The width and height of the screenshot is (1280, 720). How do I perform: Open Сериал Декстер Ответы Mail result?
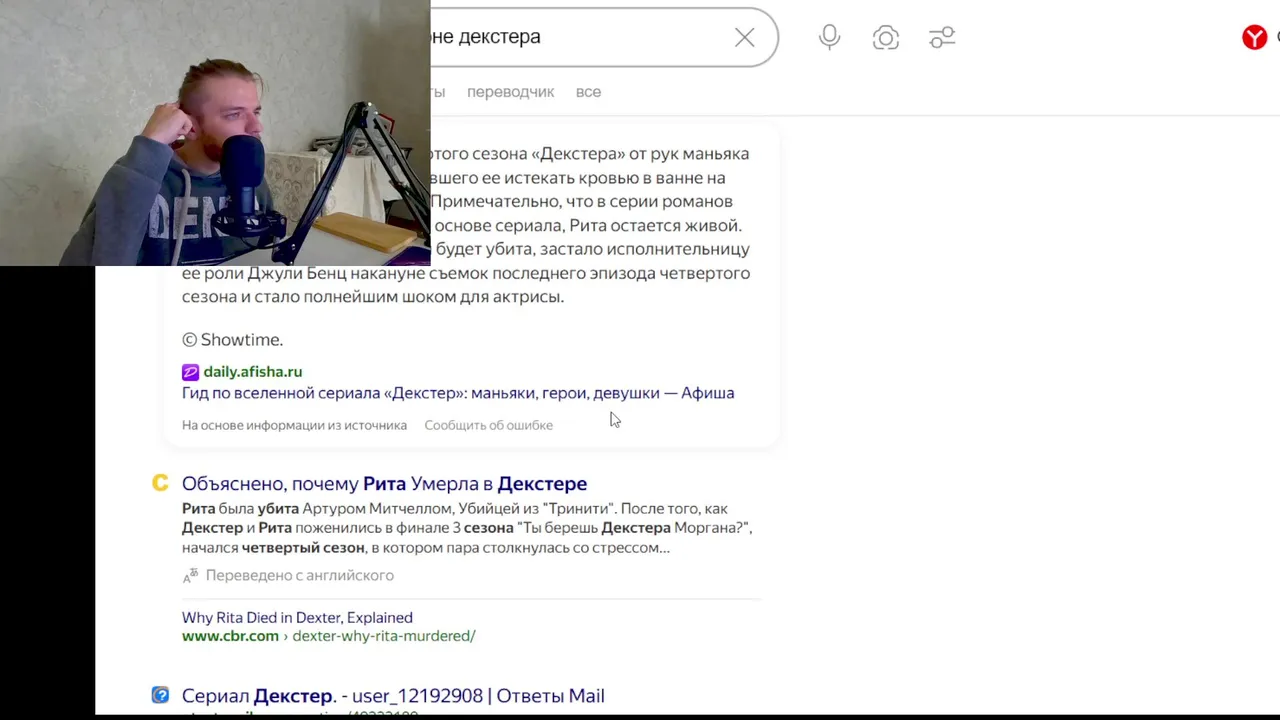393,696
